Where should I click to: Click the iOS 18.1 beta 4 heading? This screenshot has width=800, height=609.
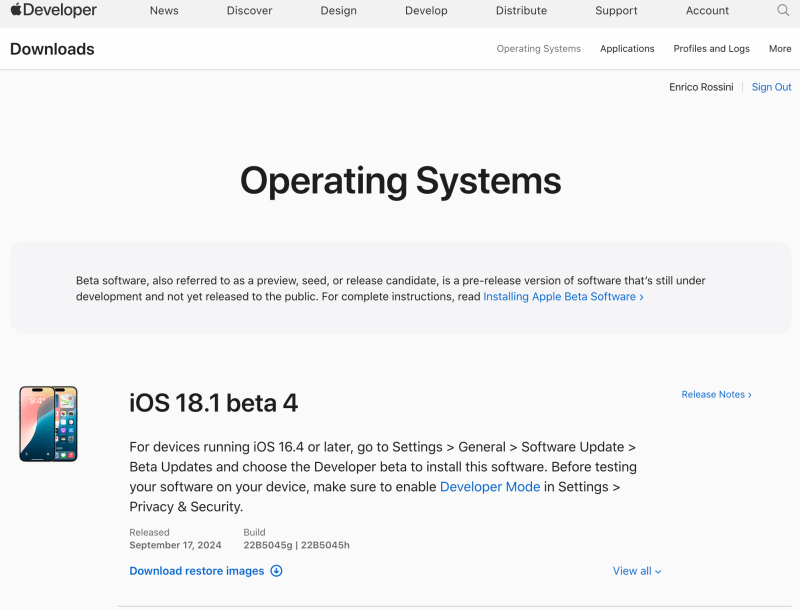[213, 403]
